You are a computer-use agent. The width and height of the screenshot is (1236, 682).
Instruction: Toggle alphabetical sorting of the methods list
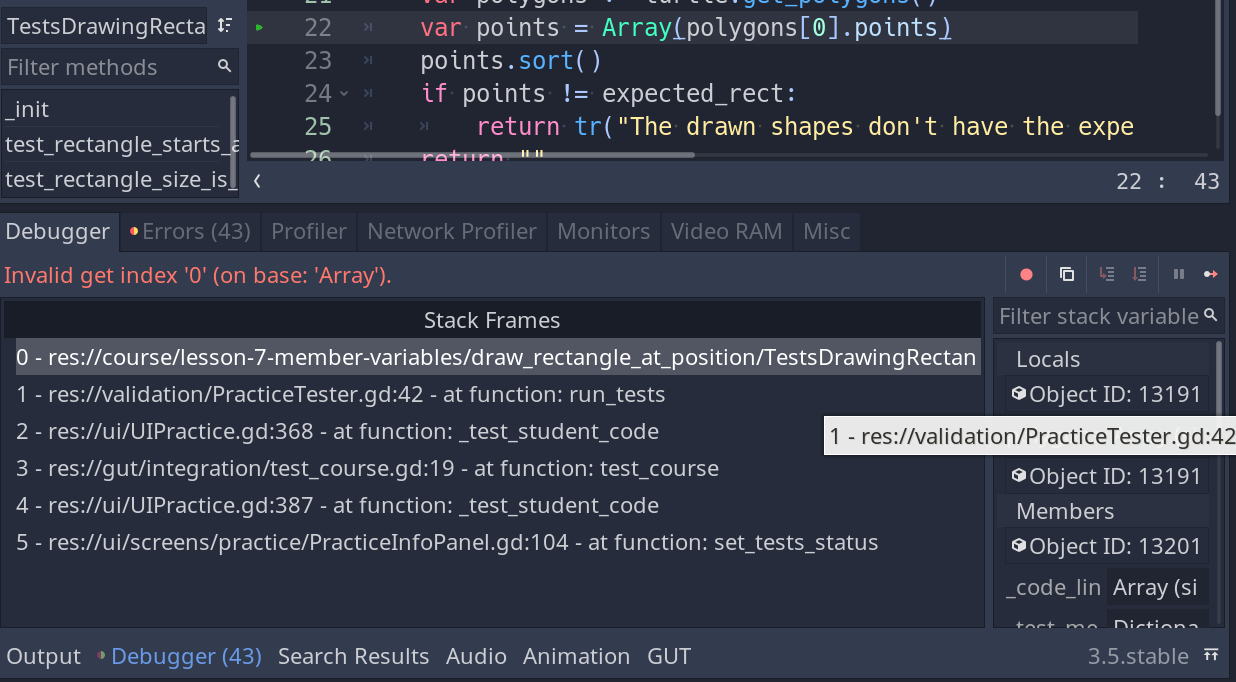click(x=225, y=26)
